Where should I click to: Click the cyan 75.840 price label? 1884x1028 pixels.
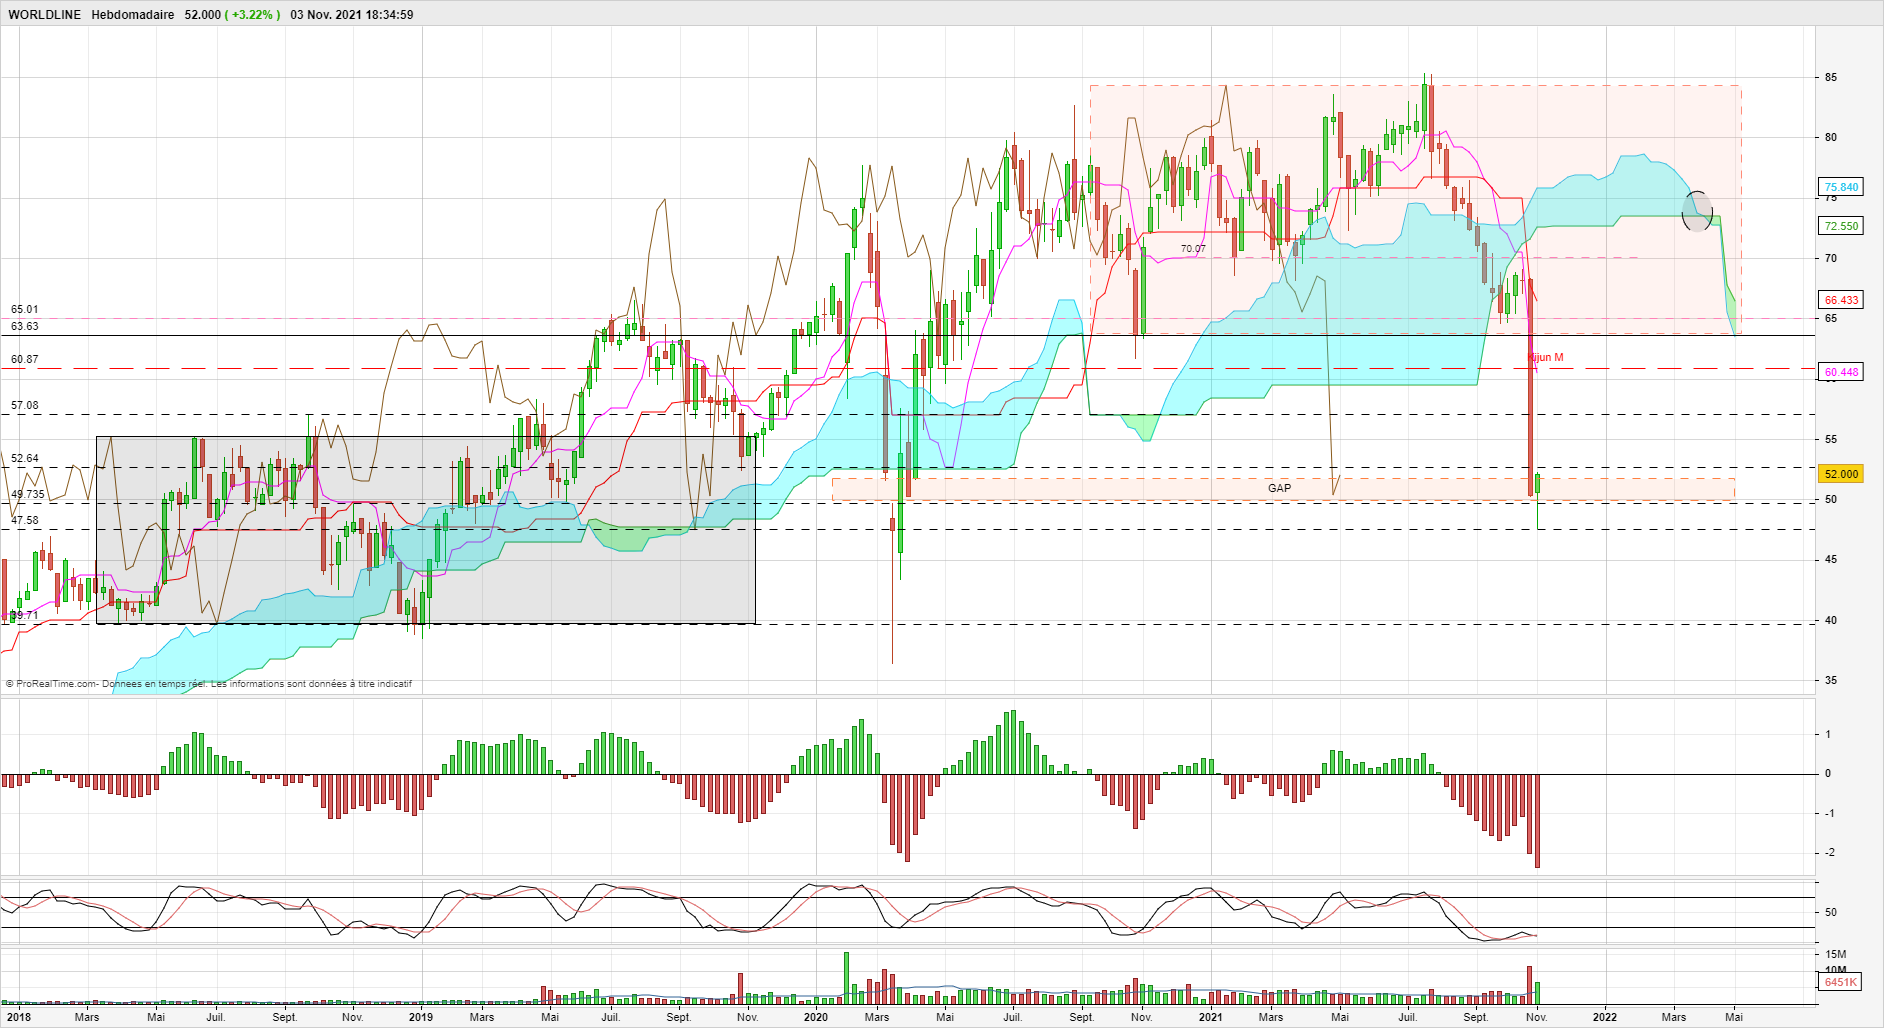pos(1841,187)
